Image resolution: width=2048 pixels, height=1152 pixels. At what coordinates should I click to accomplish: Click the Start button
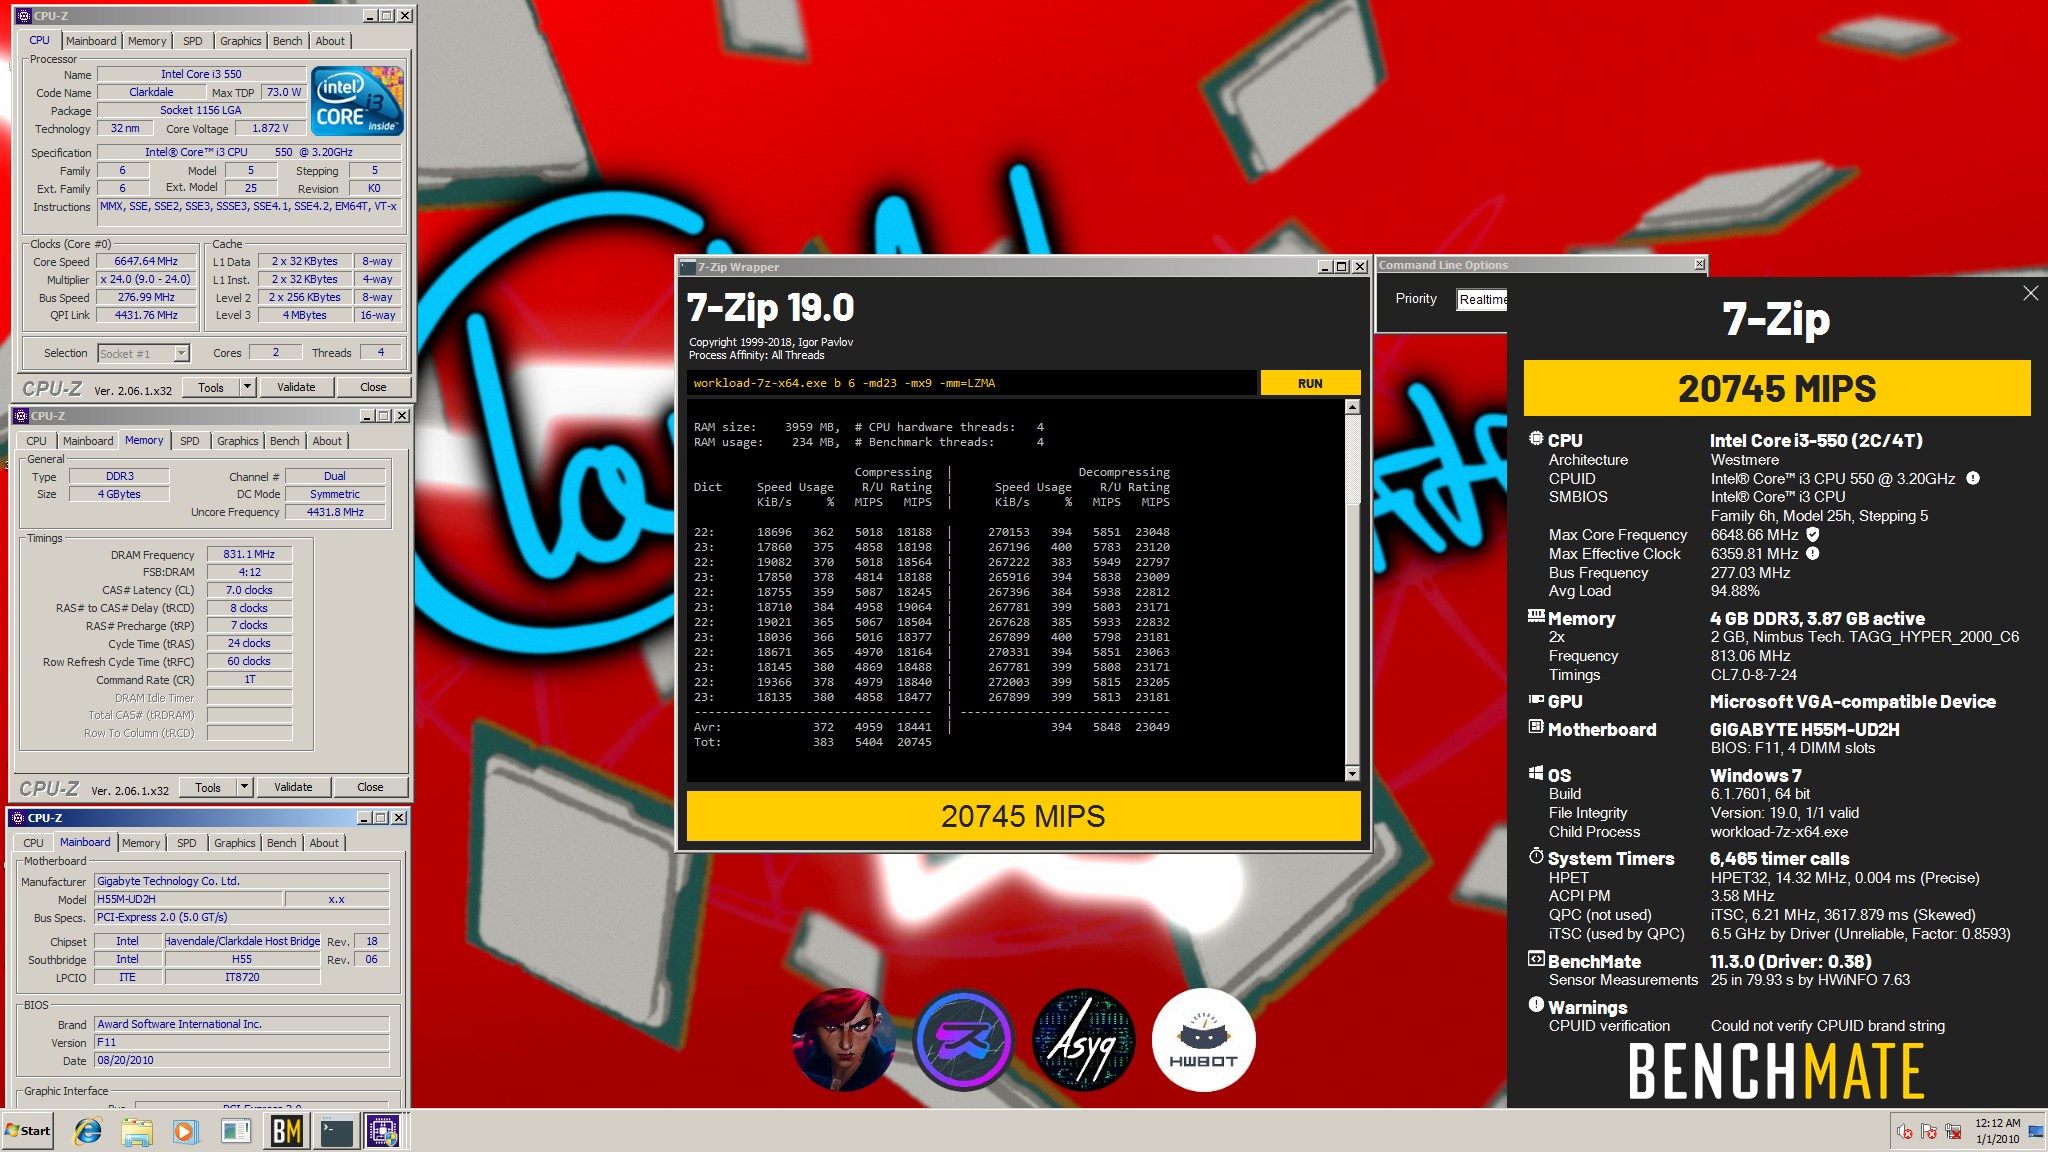pos(28,1131)
